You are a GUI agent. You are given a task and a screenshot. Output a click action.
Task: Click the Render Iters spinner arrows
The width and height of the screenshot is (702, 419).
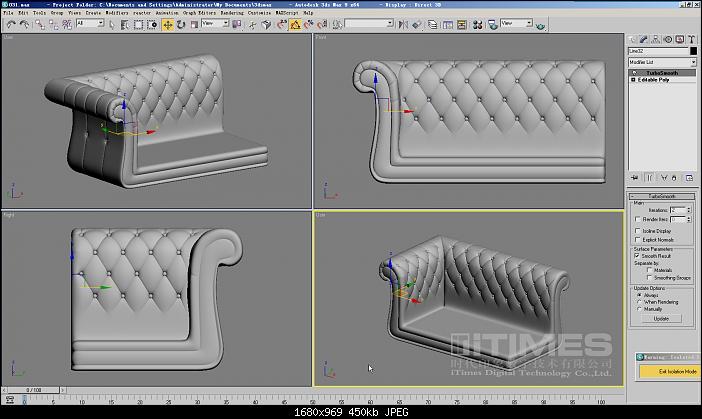(689, 219)
